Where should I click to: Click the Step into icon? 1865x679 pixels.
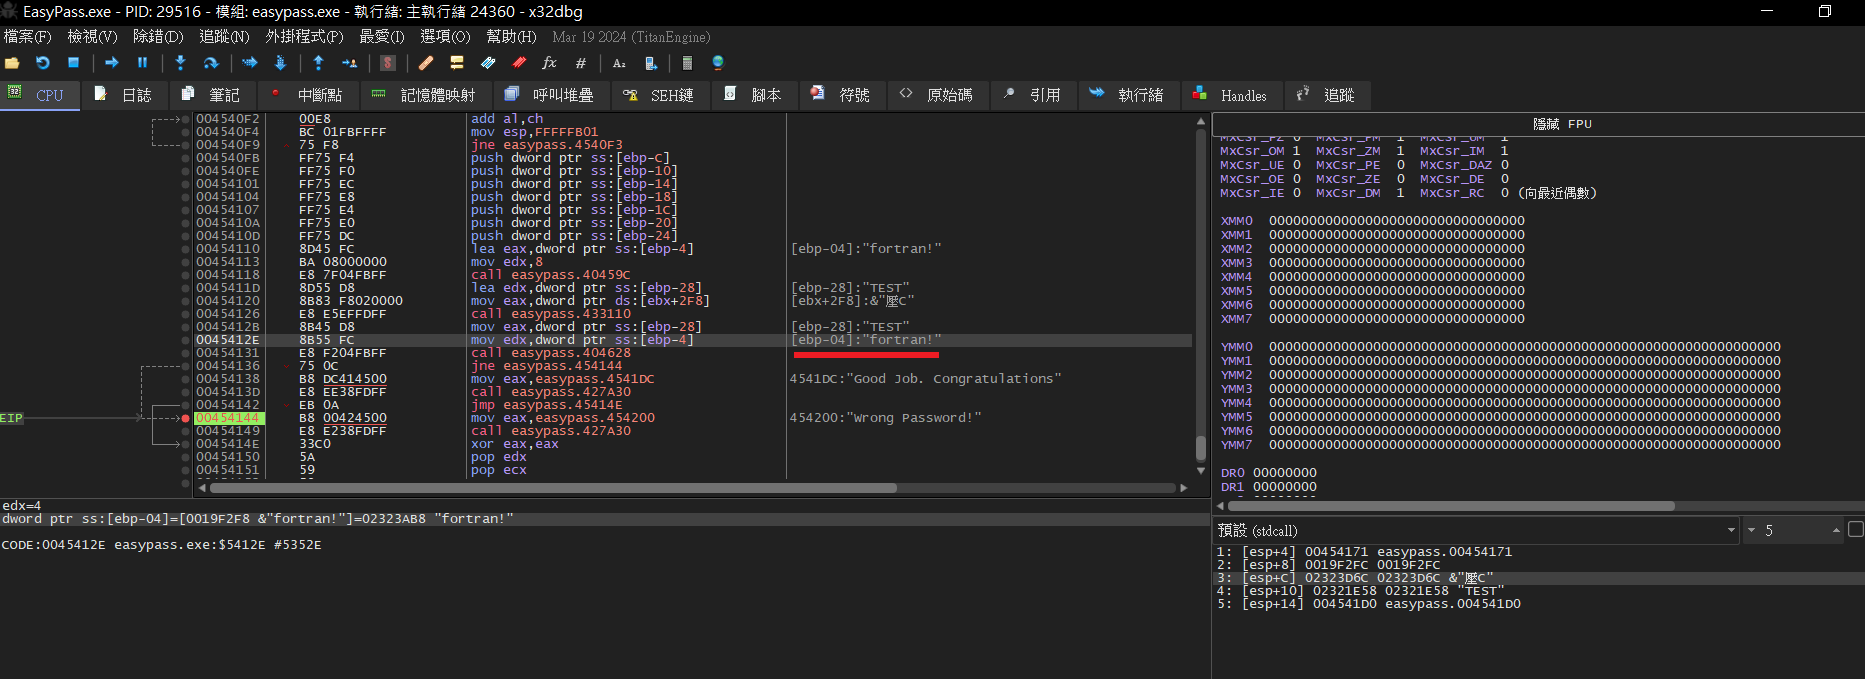(180, 63)
